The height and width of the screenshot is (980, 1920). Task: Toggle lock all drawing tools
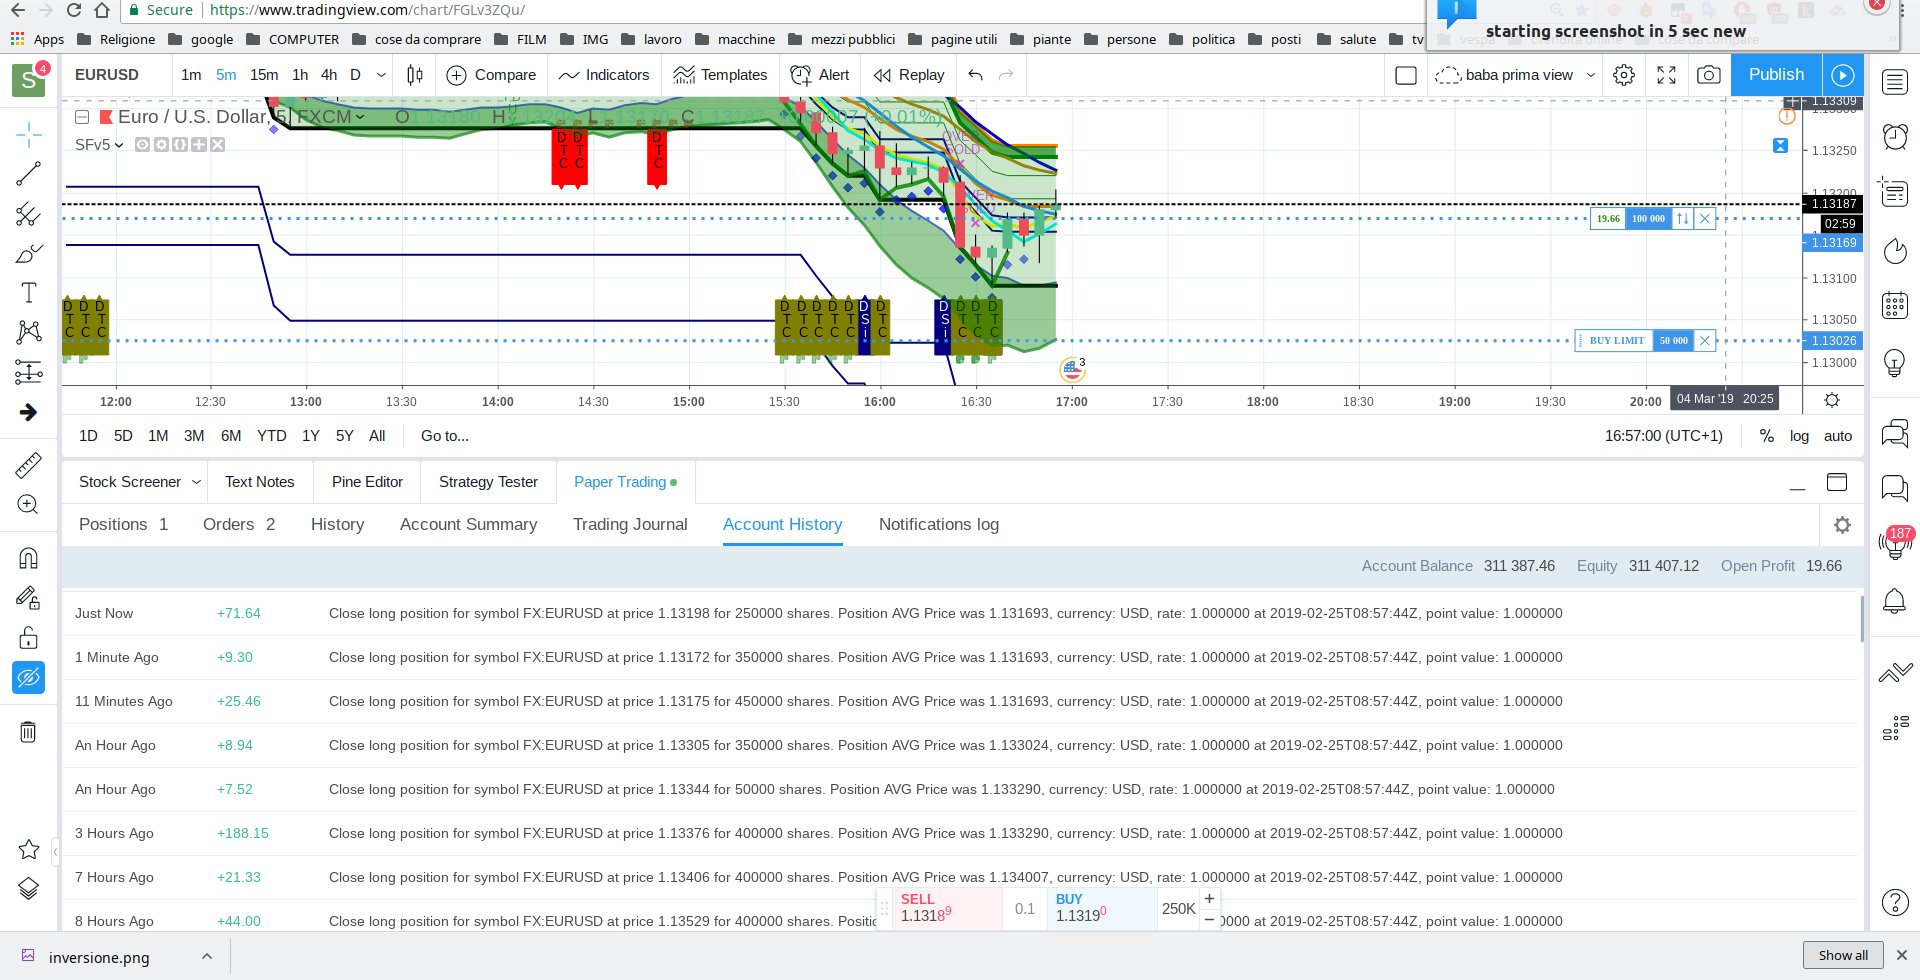(29, 638)
